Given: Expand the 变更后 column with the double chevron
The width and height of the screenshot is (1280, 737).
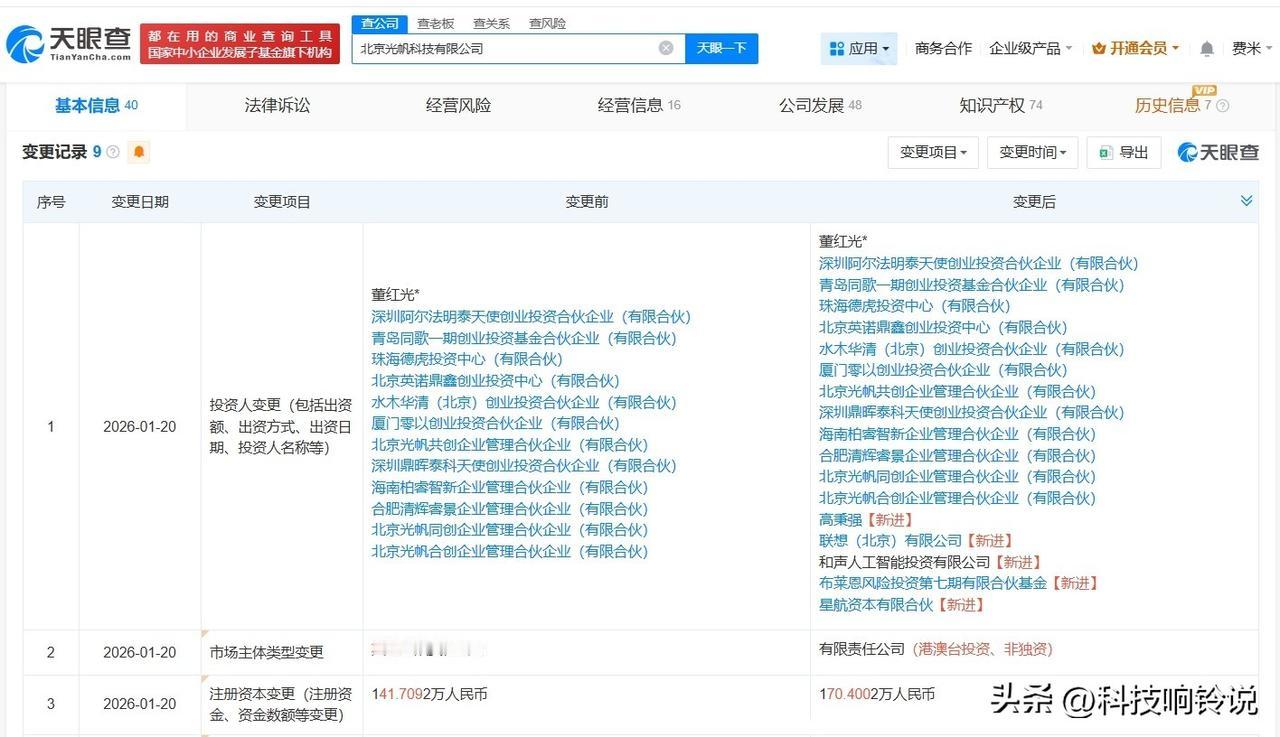Looking at the screenshot, I should tap(1246, 200).
